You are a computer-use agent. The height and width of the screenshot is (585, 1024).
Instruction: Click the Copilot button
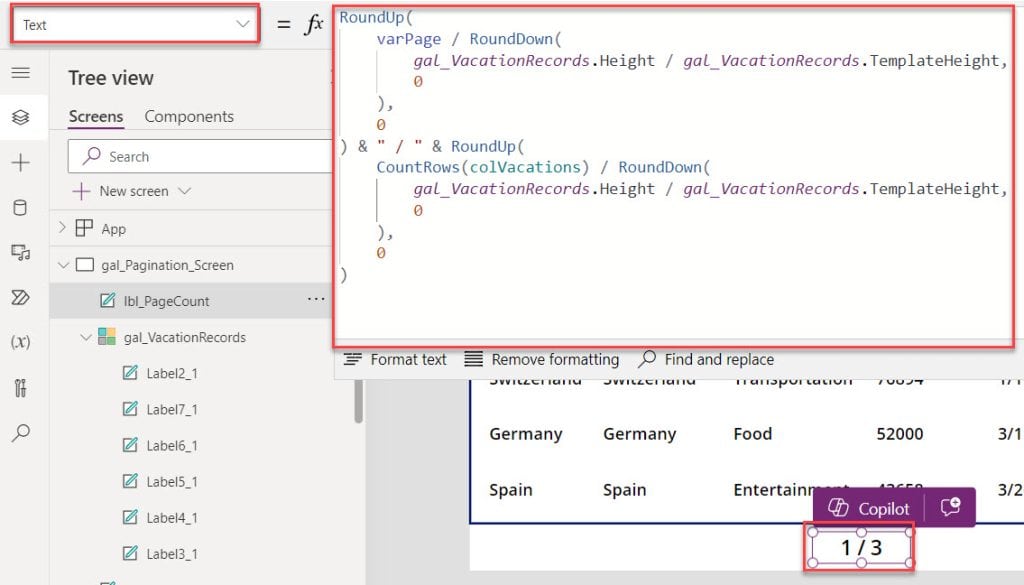pyautogui.click(x=869, y=509)
